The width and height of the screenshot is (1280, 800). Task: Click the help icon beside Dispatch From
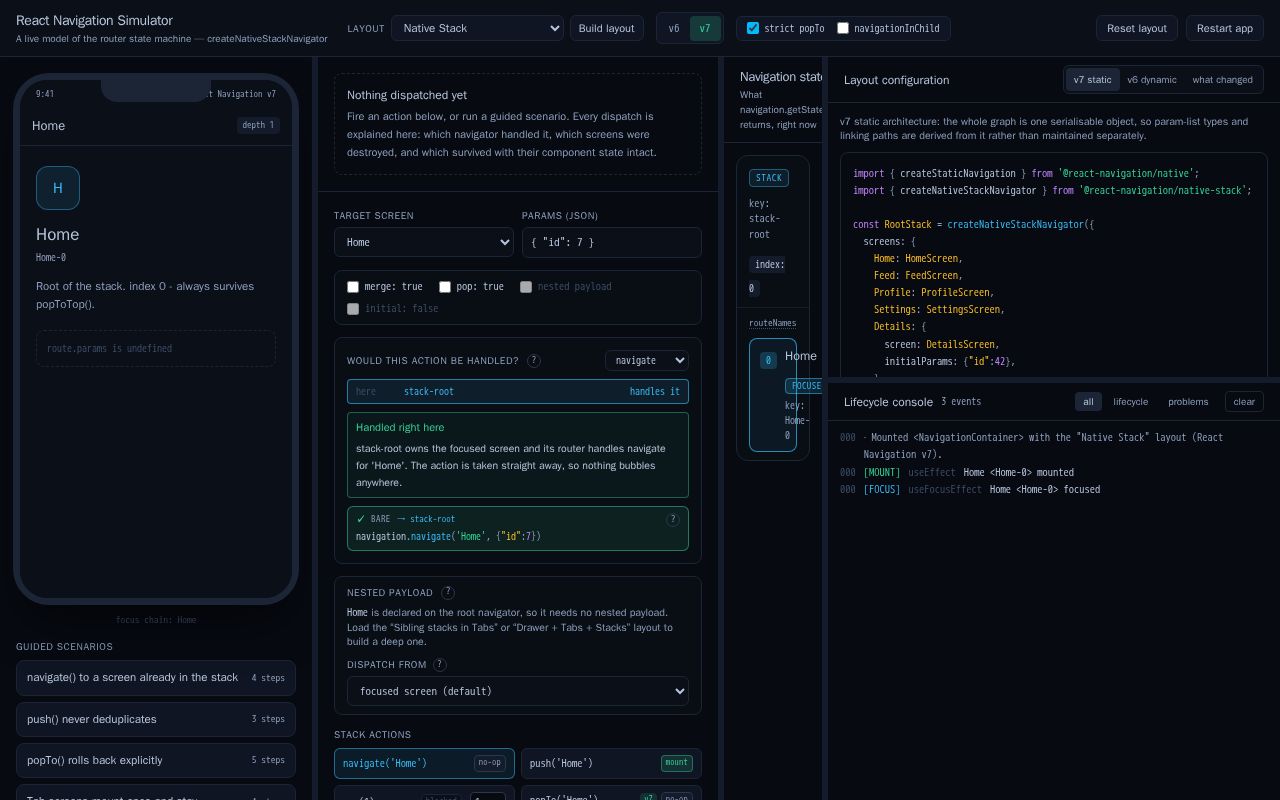point(439,664)
